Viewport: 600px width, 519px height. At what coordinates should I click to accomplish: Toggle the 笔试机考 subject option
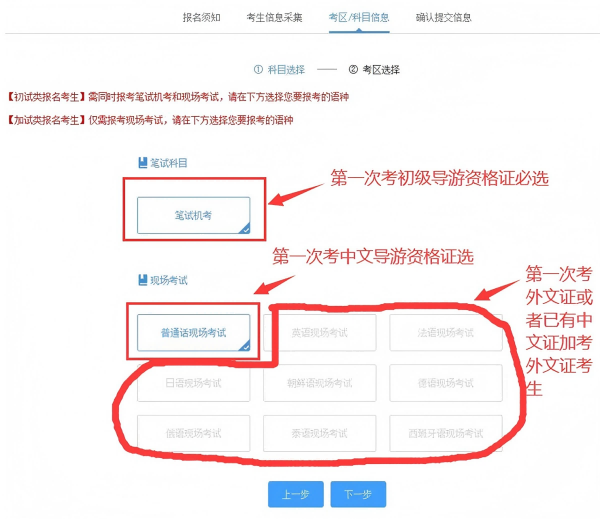[x=193, y=215]
